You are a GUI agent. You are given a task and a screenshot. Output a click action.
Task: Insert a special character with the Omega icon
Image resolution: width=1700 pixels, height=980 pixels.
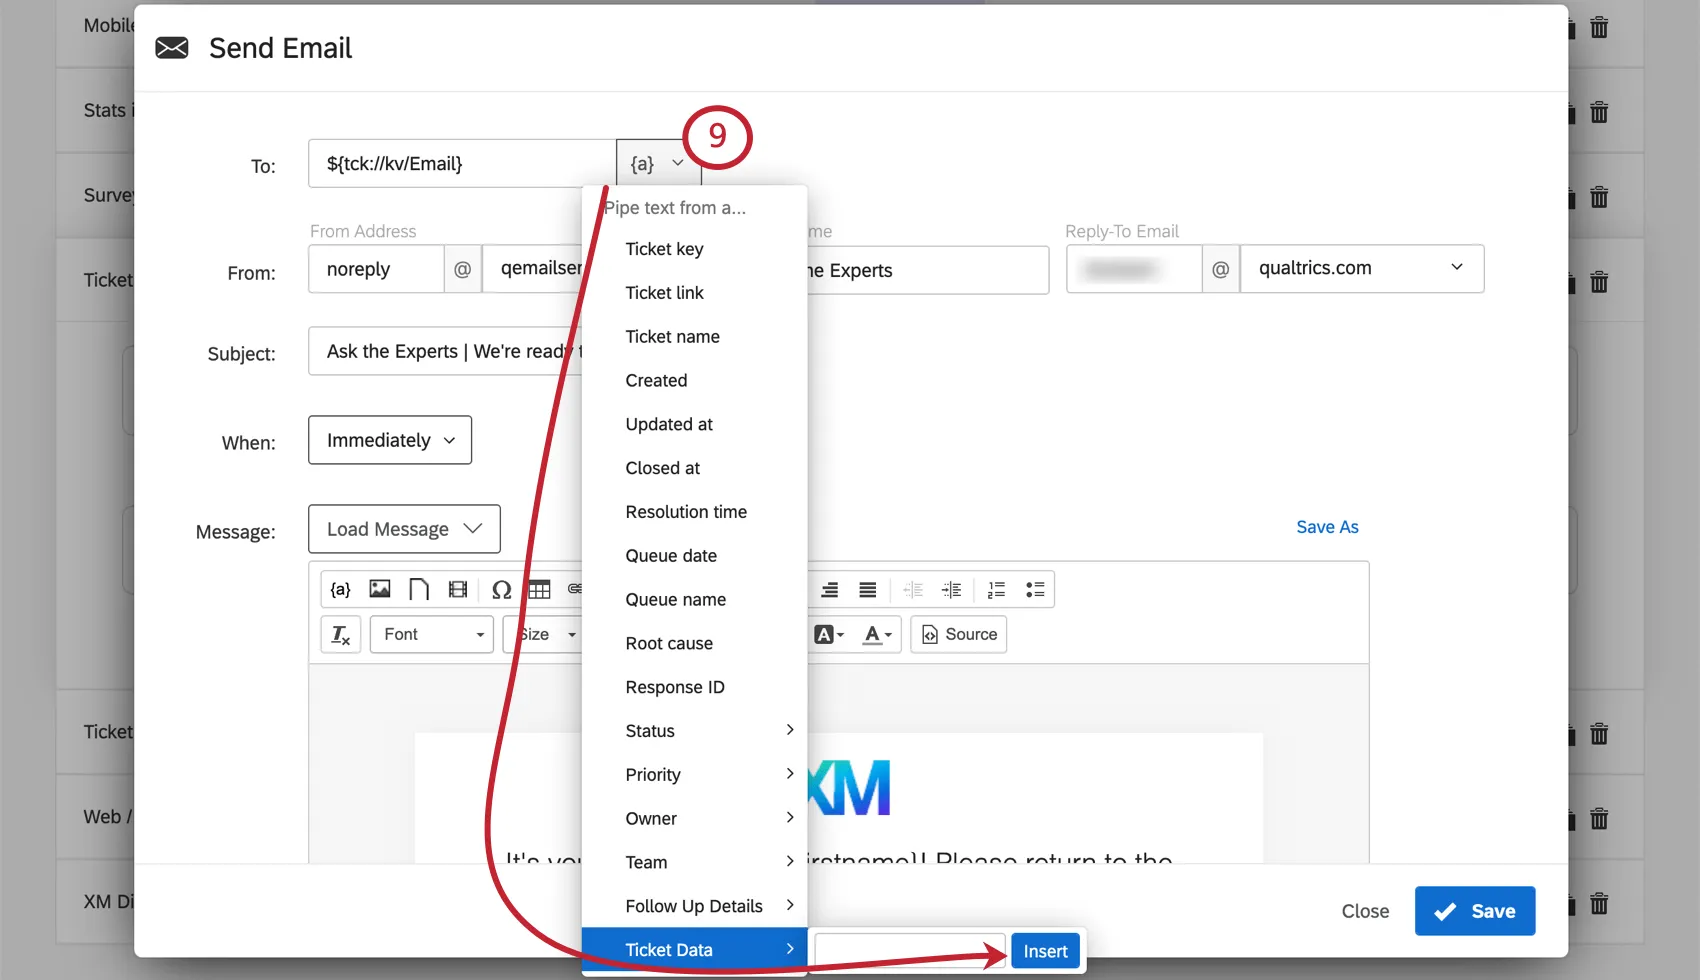[501, 589]
